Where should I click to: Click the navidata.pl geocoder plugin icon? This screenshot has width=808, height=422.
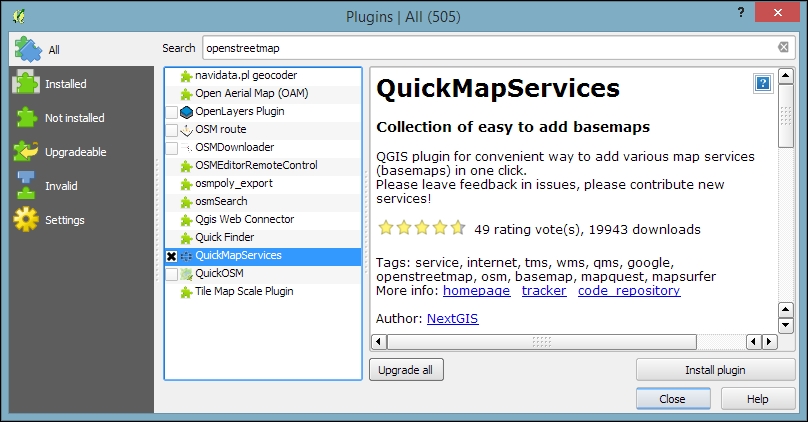coord(186,76)
